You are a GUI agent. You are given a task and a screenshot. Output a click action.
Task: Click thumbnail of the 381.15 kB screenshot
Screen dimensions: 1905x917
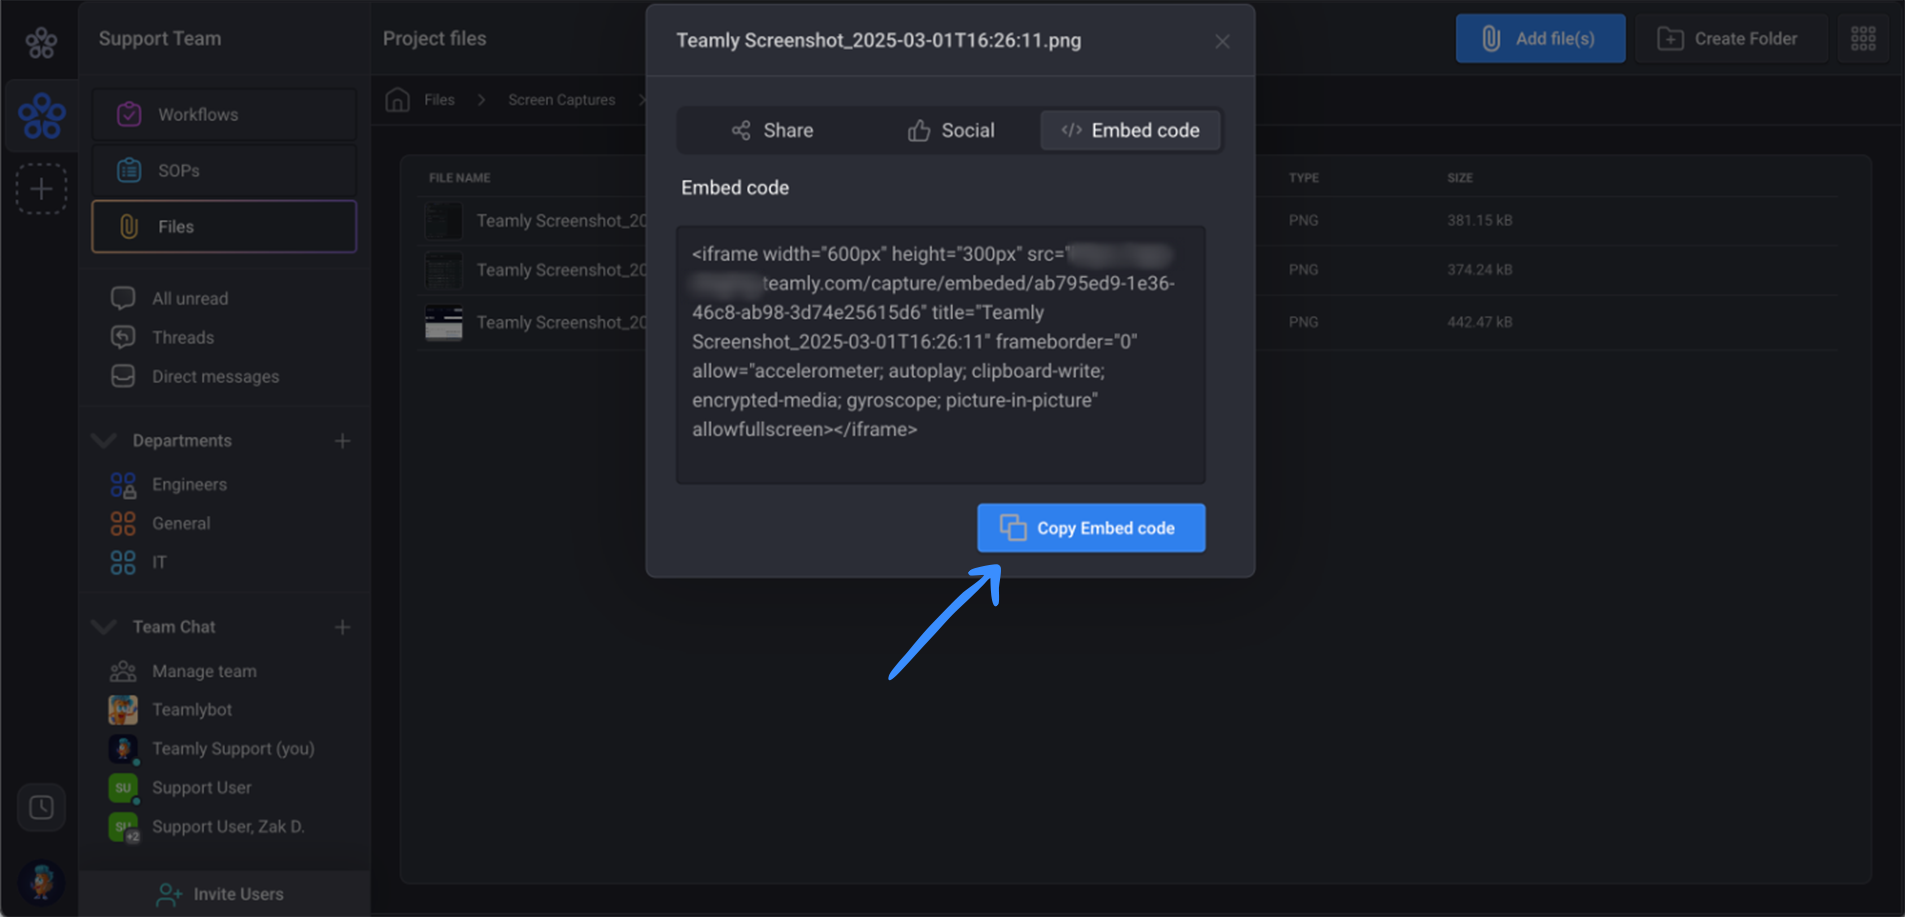point(443,221)
